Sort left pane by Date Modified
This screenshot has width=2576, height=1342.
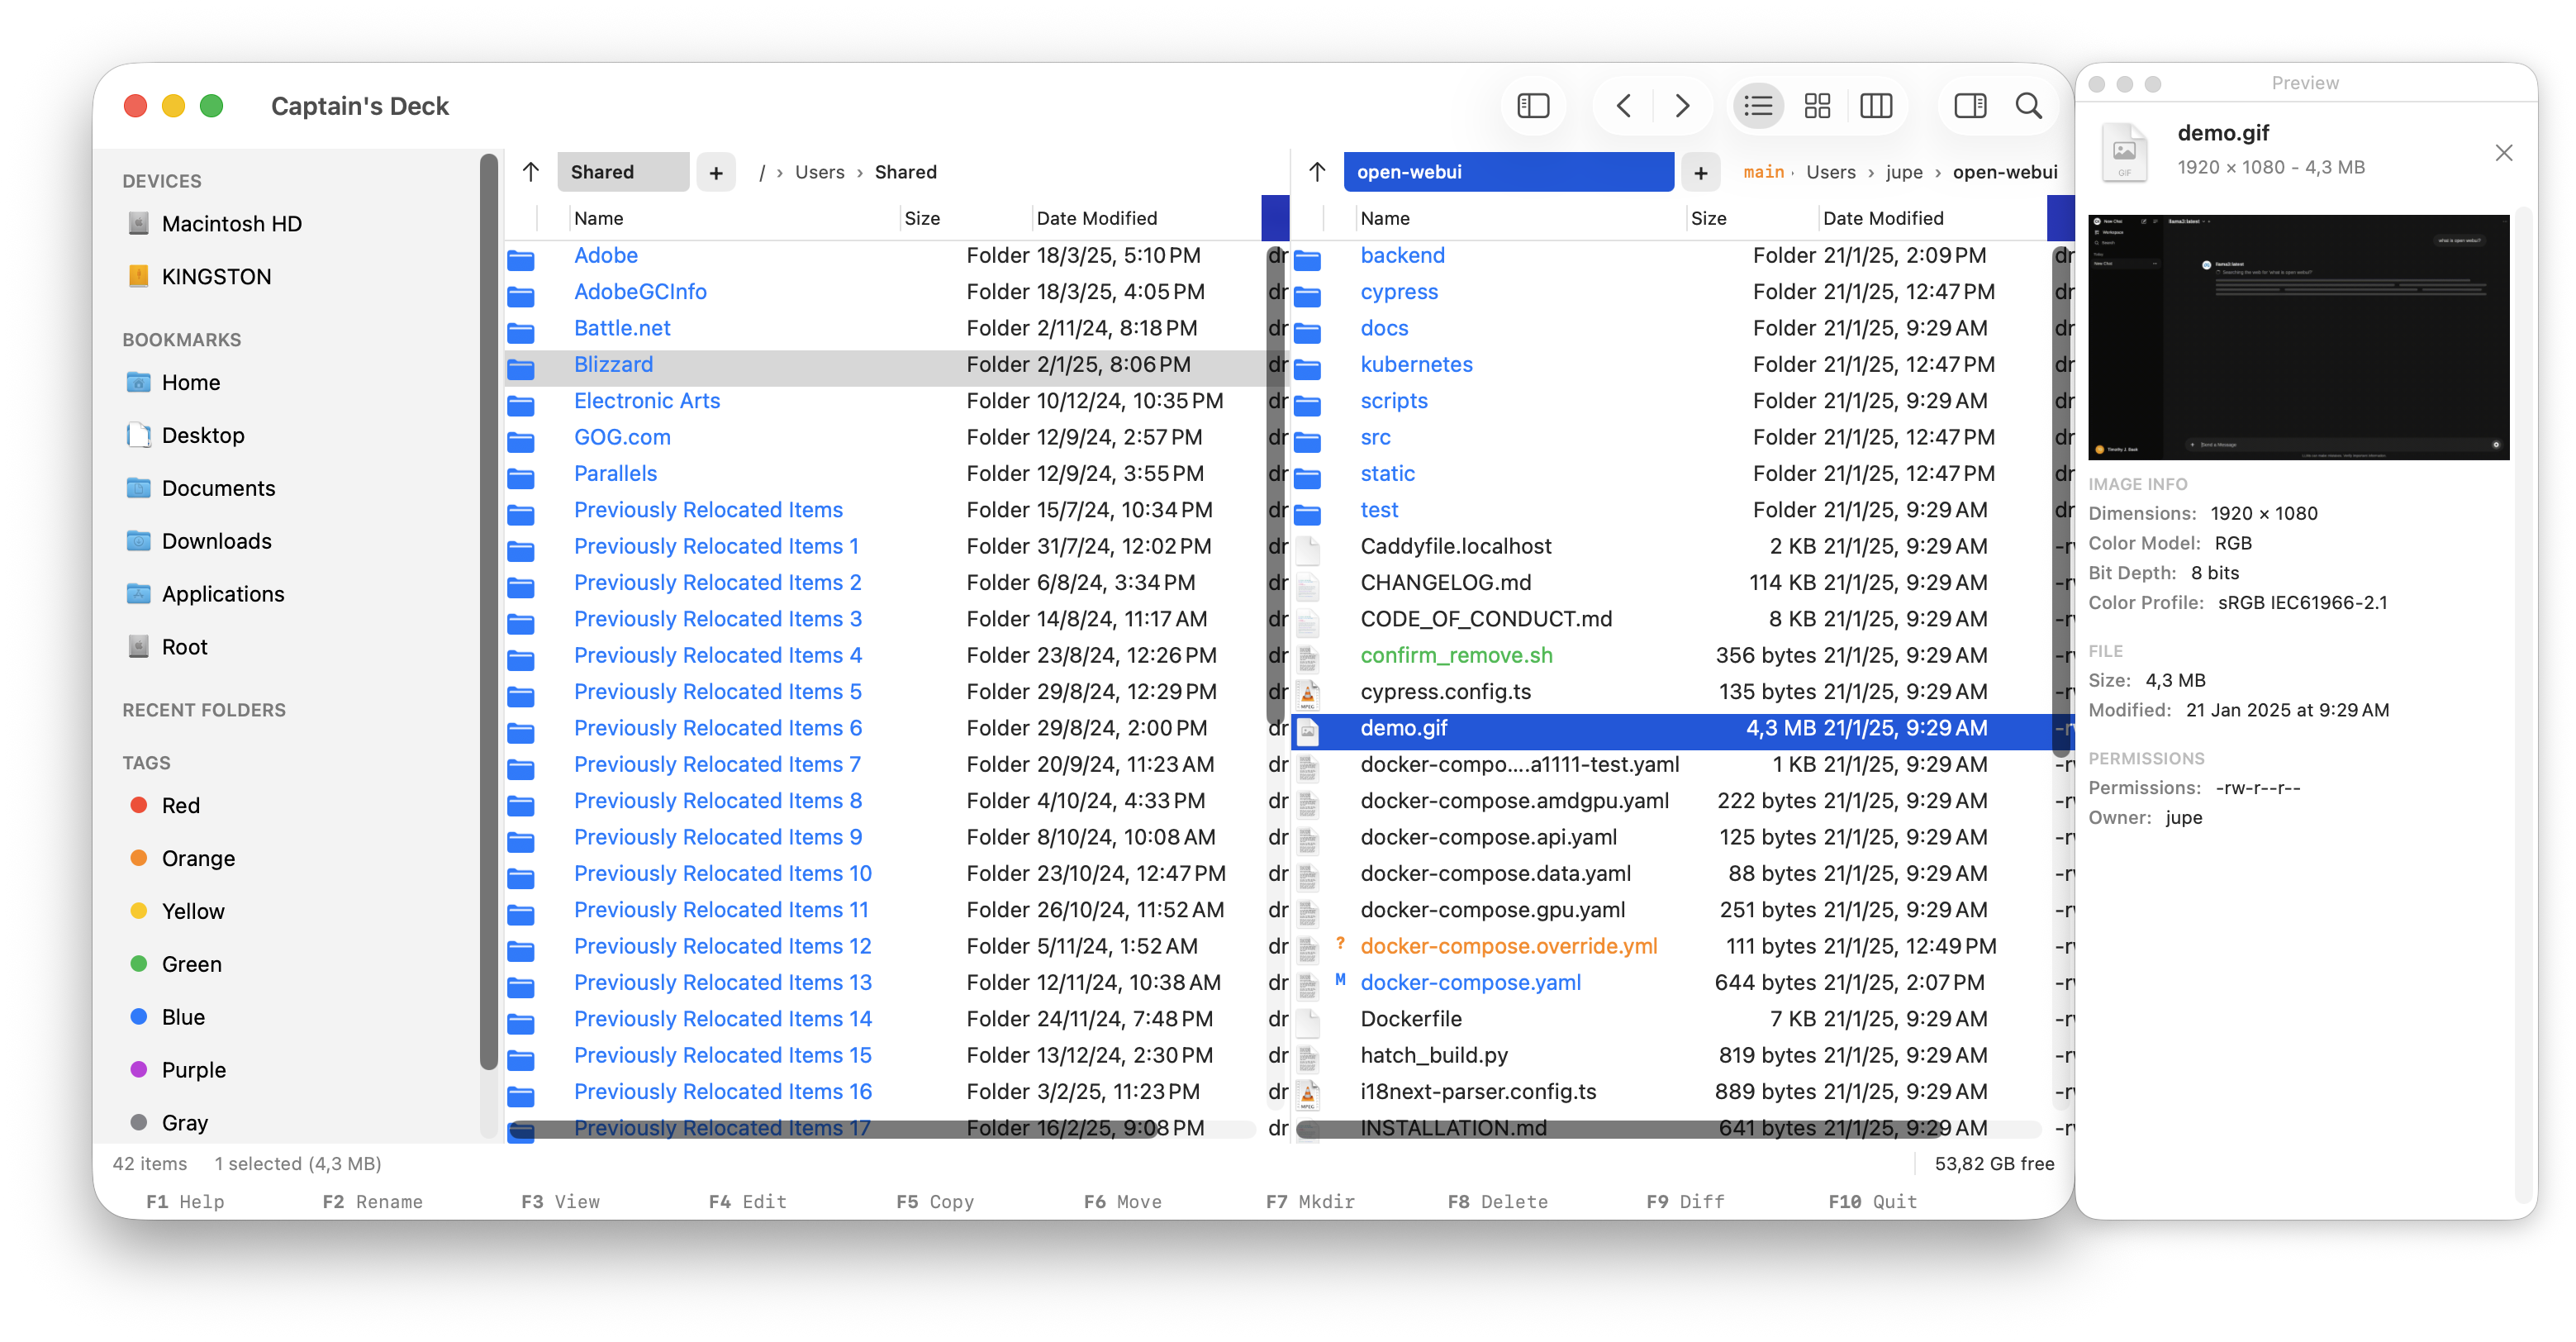(x=1096, y=218)
